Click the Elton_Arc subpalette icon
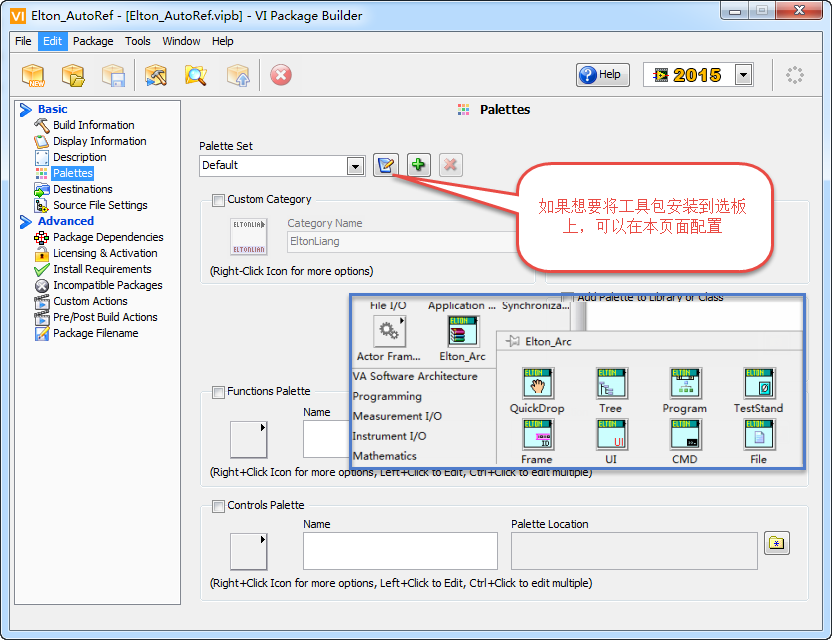Image resolution: width=832 pixels, height=640 pixels. point(463,331)
